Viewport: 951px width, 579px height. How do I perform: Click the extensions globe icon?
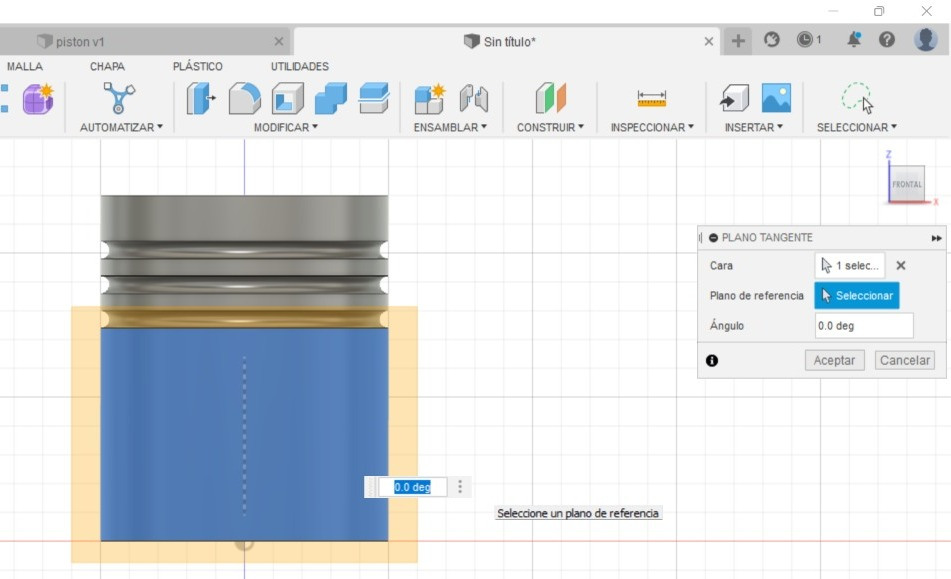(x=771, y=40)
